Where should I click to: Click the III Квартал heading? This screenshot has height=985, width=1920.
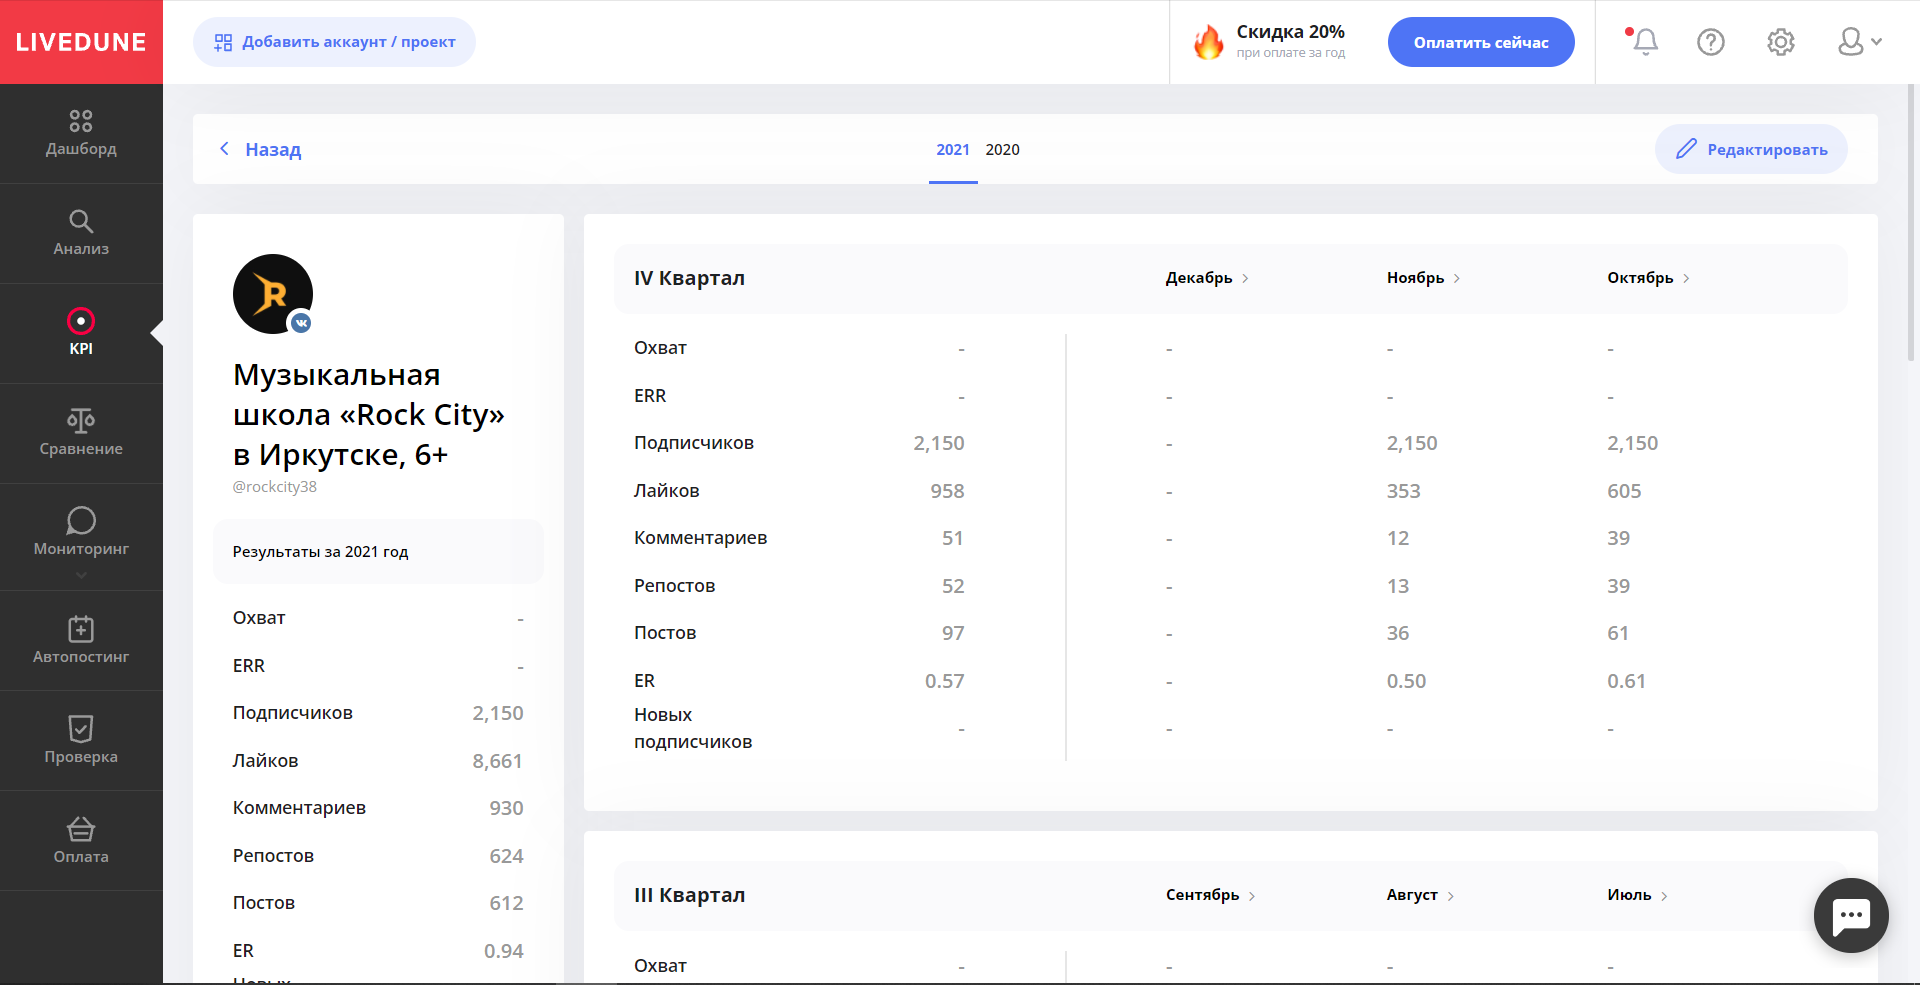point(689,895)
